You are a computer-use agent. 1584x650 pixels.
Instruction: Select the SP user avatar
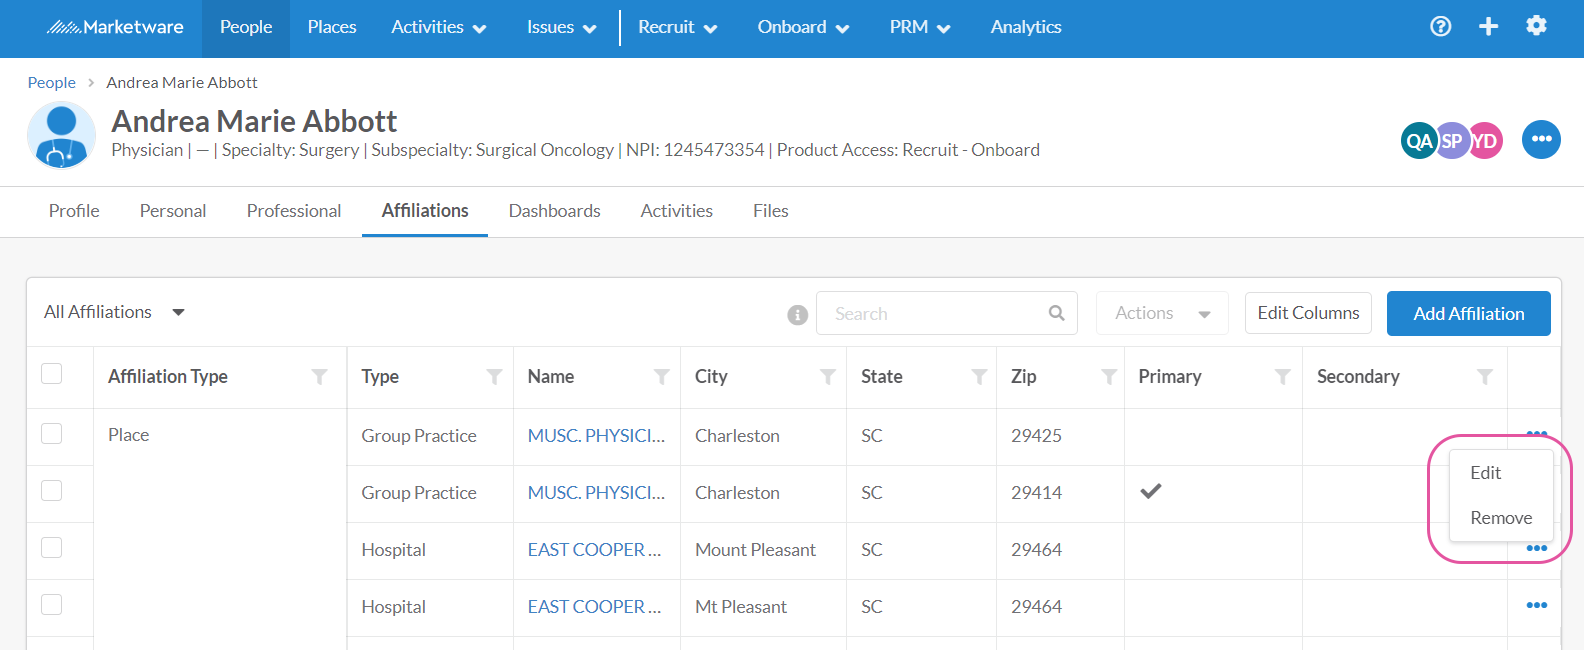[1451, 141]
